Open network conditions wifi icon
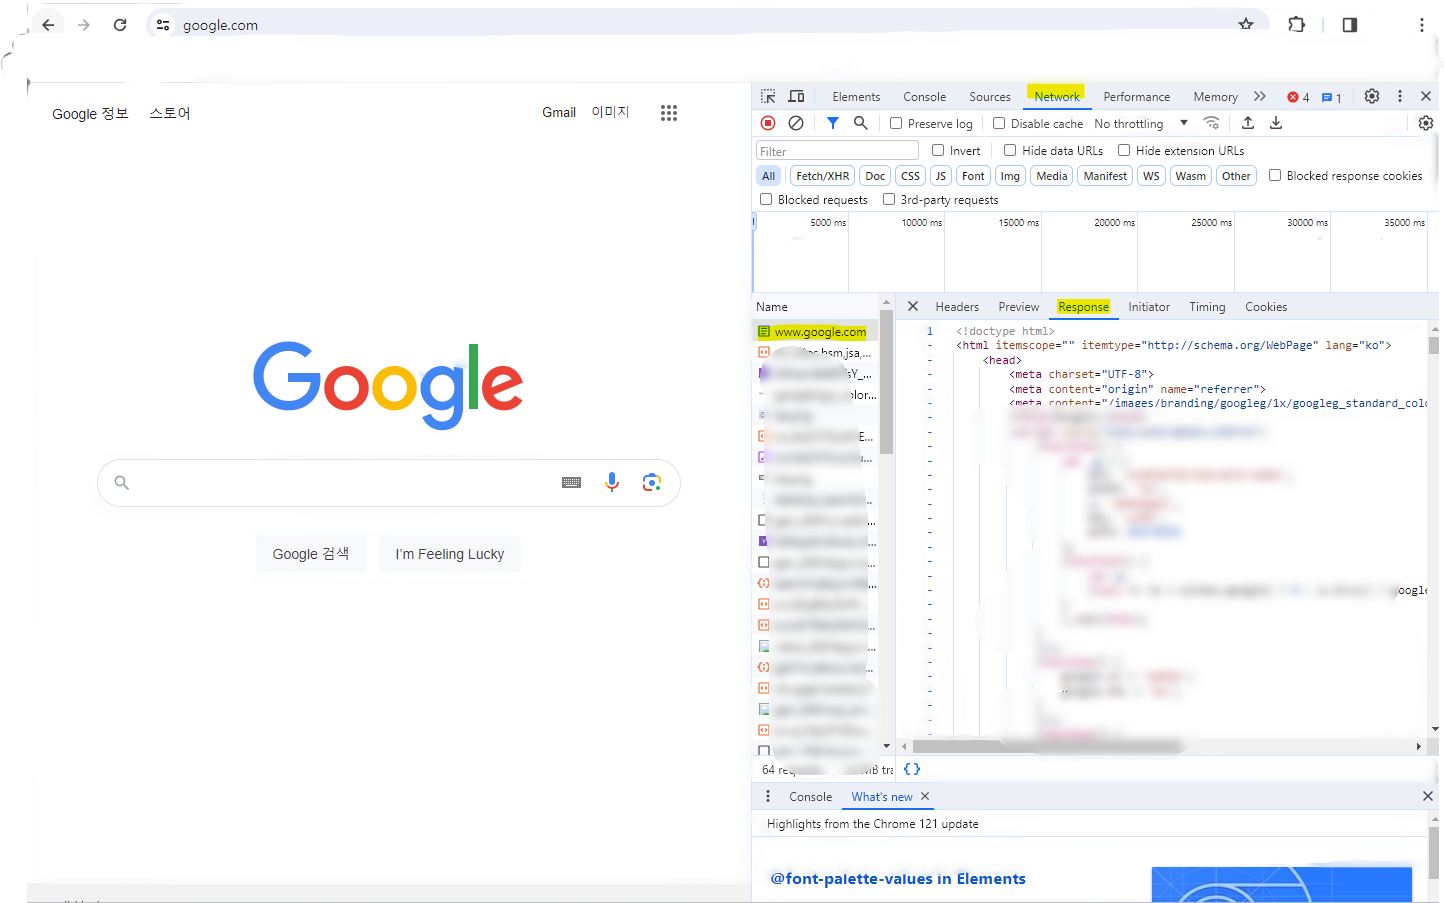Screen dimensions: 1445x903 [1211, 123]
